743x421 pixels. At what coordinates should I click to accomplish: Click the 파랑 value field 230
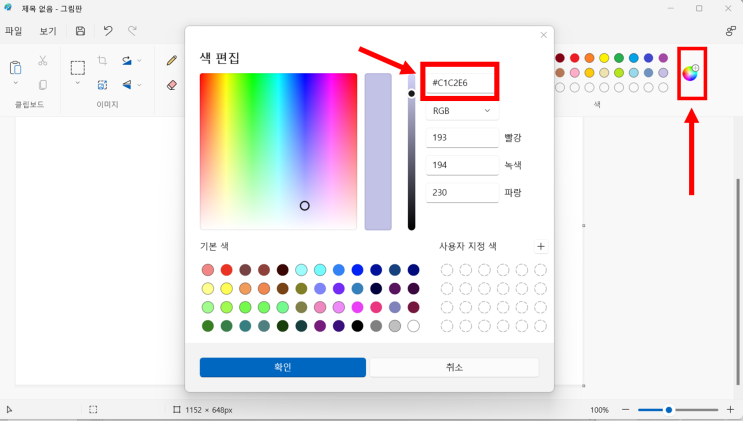pyautogui.click(x=462, y=192)
